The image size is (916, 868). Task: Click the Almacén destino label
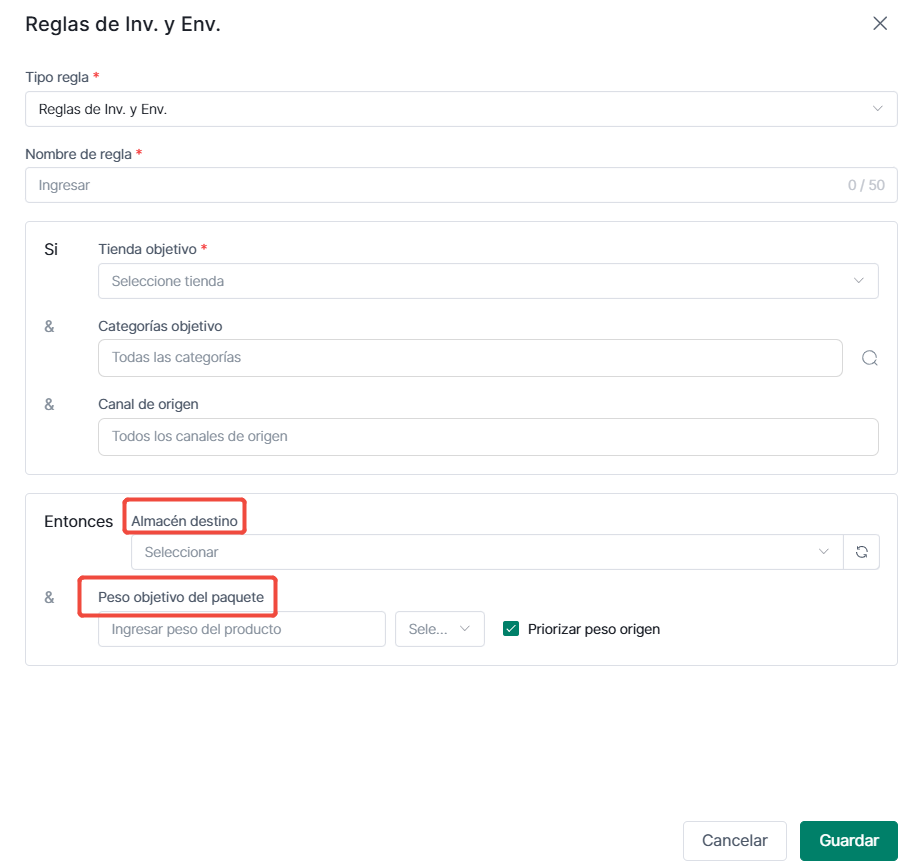click(x=185, y=520)
